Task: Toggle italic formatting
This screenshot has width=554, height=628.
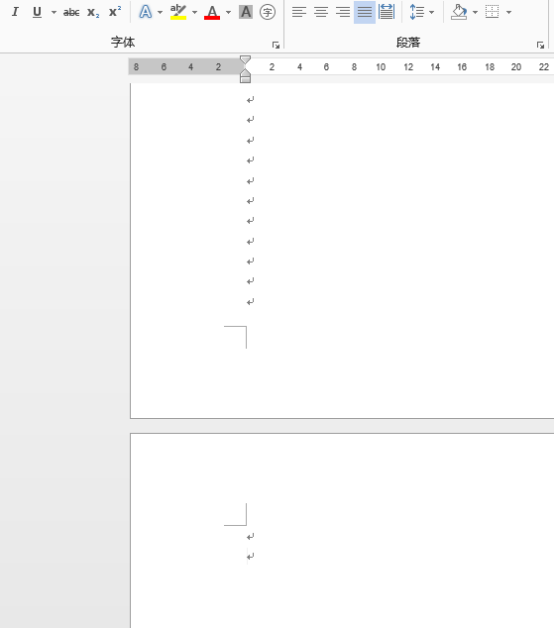Action: point(15,12)
